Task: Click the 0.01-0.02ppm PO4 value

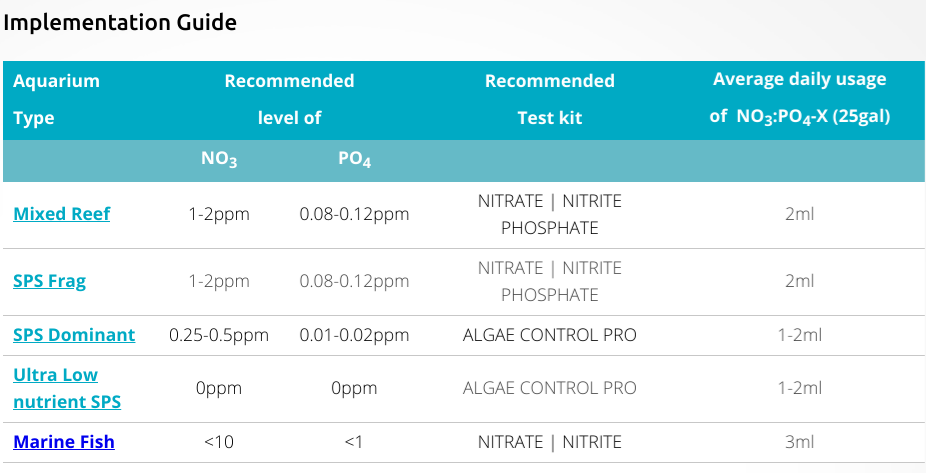Action: click(354, 335)
